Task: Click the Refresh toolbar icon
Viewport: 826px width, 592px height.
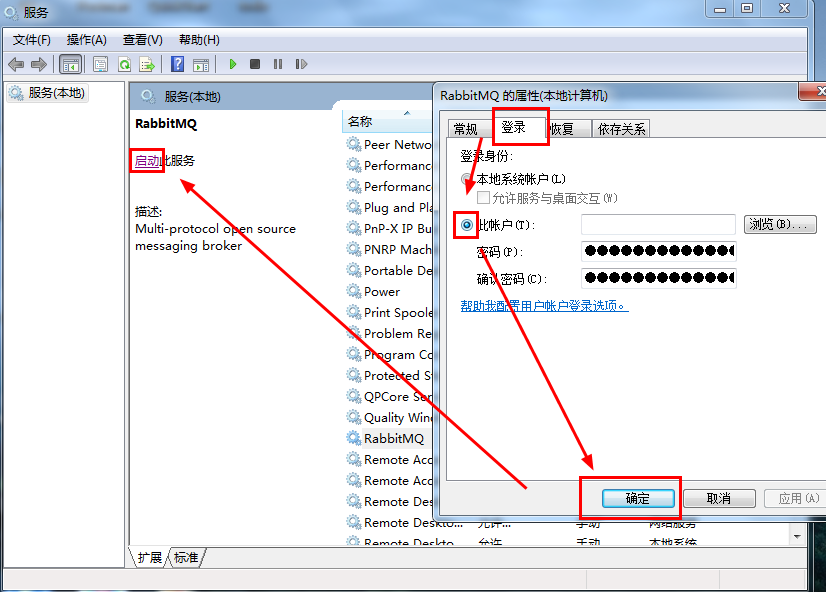Action: click(124, 64)
